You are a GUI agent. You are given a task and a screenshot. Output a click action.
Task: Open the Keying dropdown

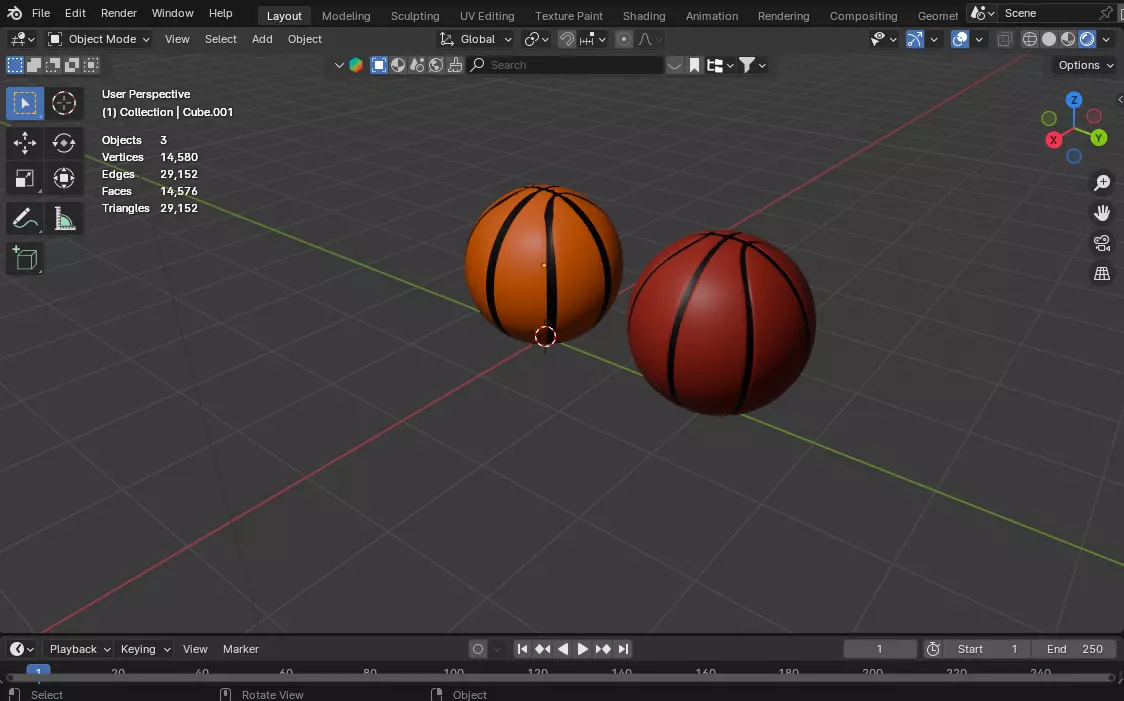click(x=145, y=649)
